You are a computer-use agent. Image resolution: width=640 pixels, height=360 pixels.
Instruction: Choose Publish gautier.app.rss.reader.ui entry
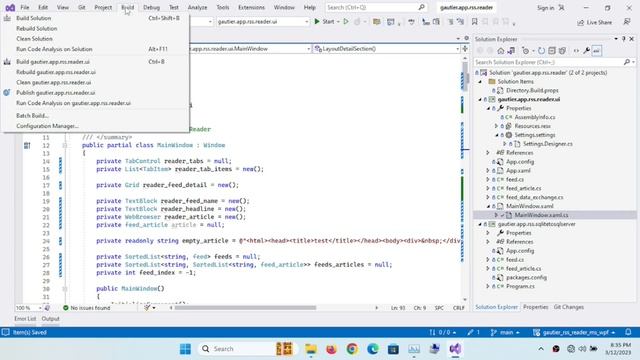click(95, 93)
